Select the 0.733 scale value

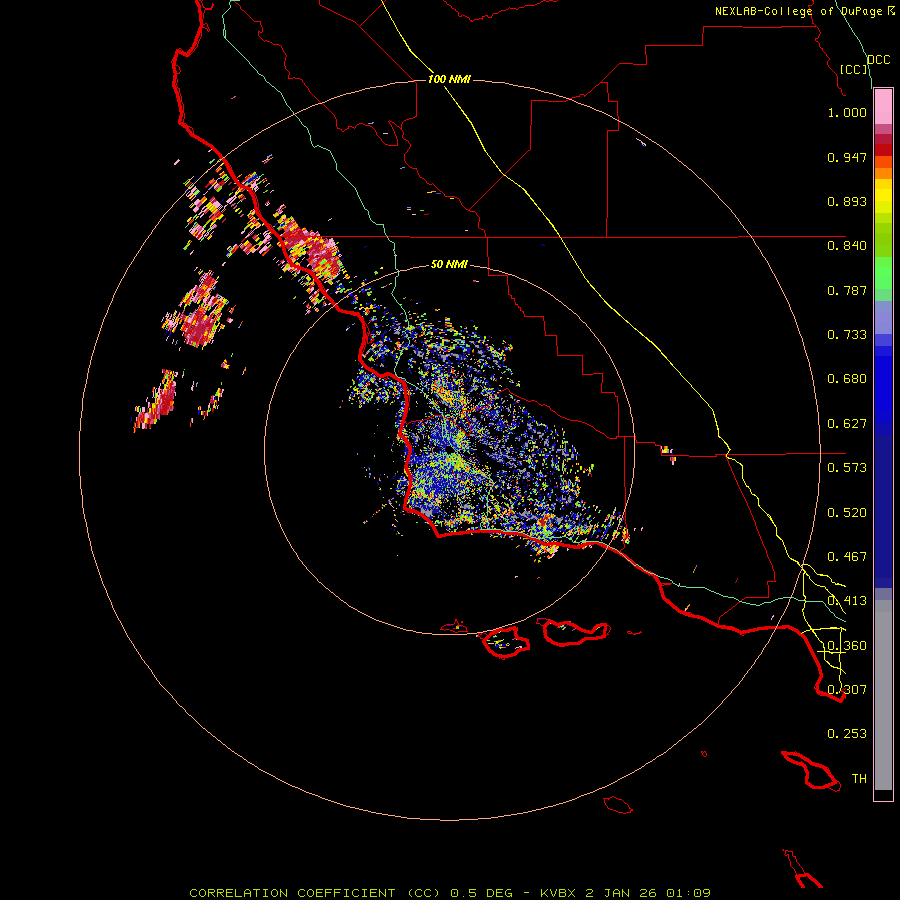coord(847,335)
